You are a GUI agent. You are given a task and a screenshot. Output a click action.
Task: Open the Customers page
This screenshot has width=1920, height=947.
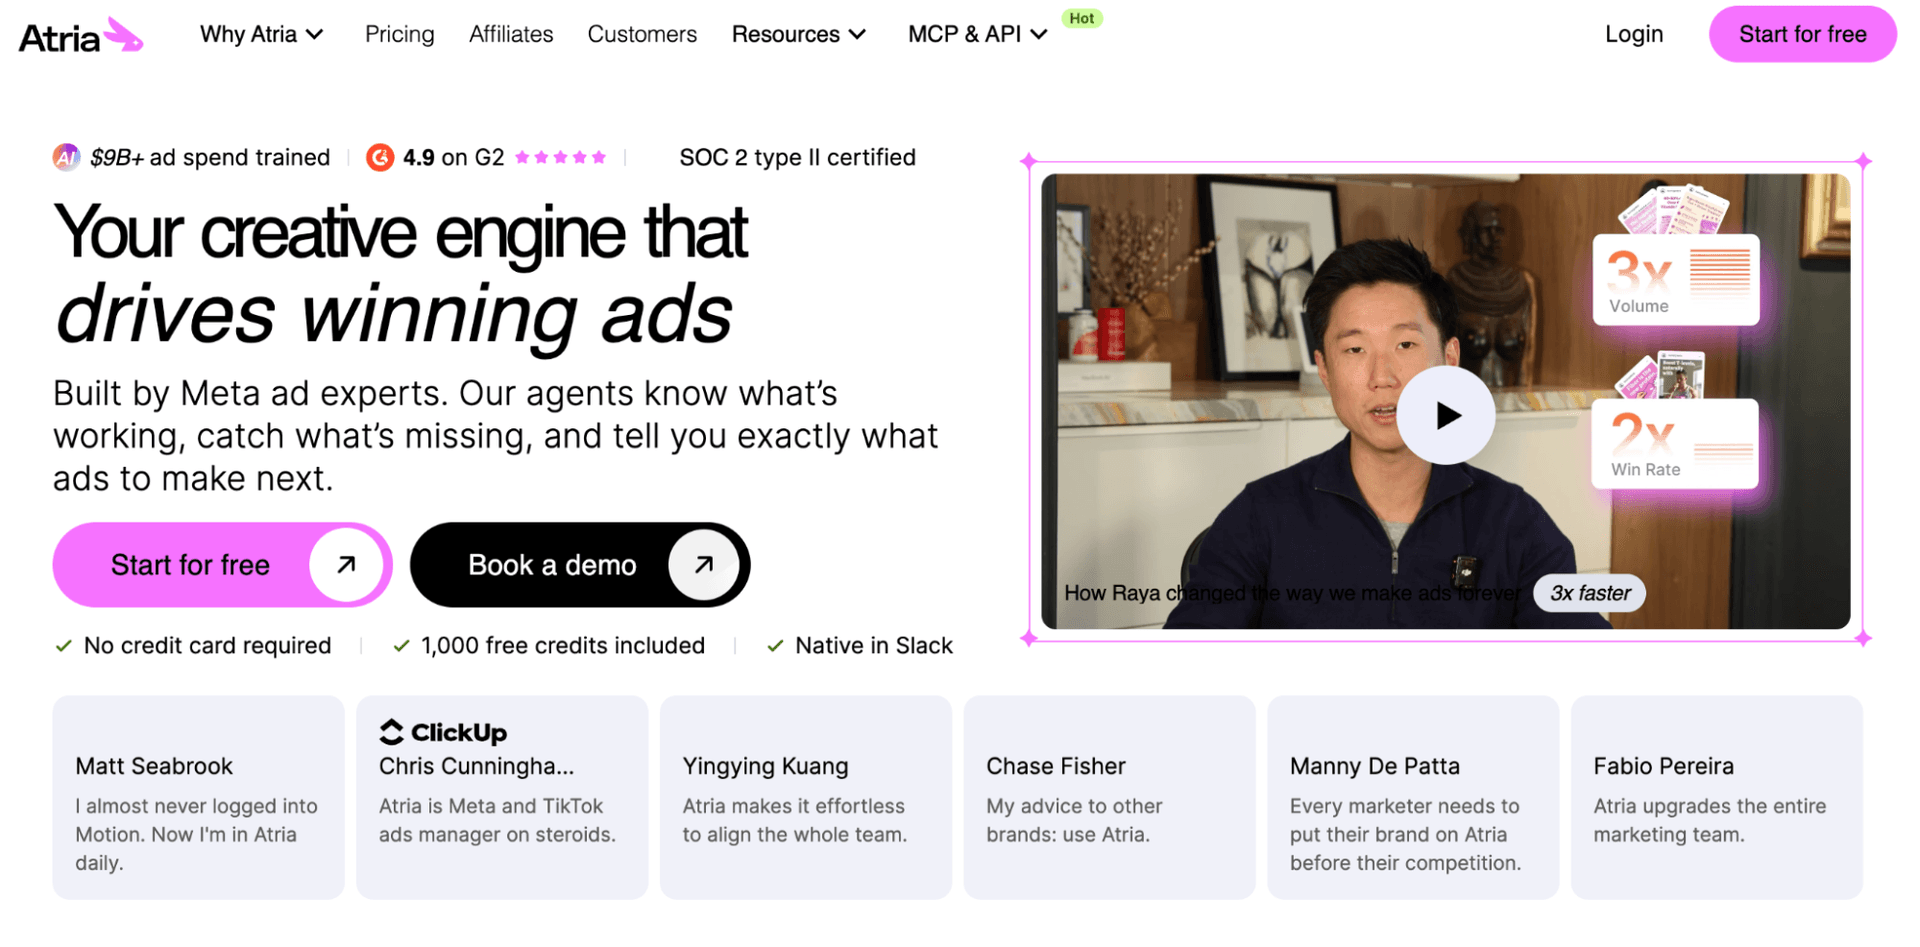(x=642, y=34)
